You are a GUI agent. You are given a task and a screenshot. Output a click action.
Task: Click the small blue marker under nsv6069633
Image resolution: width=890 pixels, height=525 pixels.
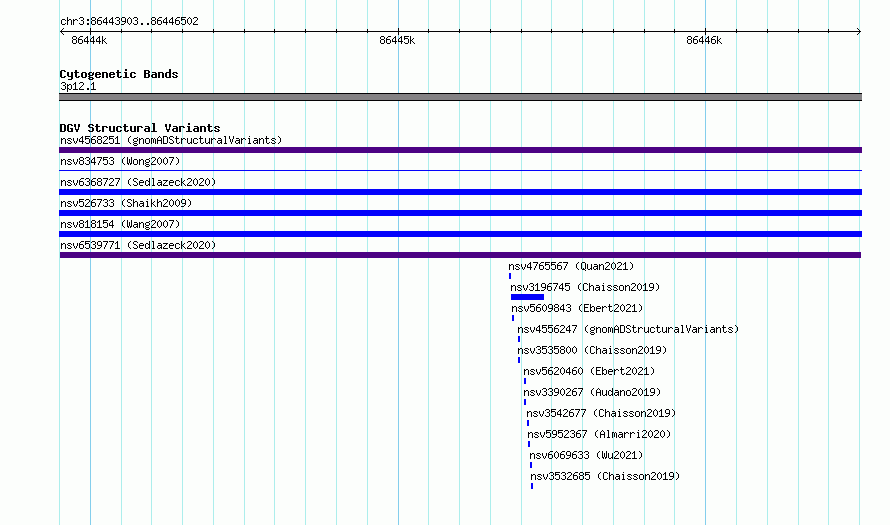click(531, 465)
